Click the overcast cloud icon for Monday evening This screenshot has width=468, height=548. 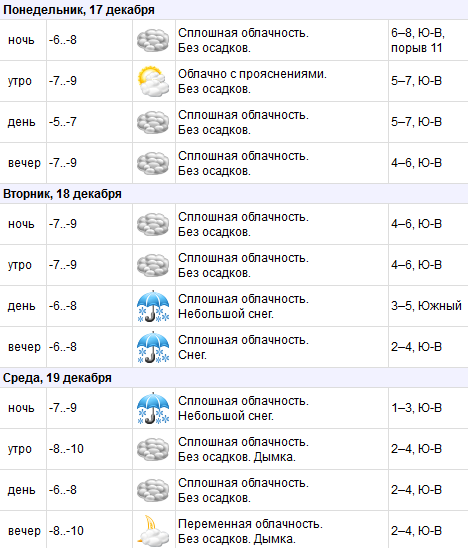153,163
